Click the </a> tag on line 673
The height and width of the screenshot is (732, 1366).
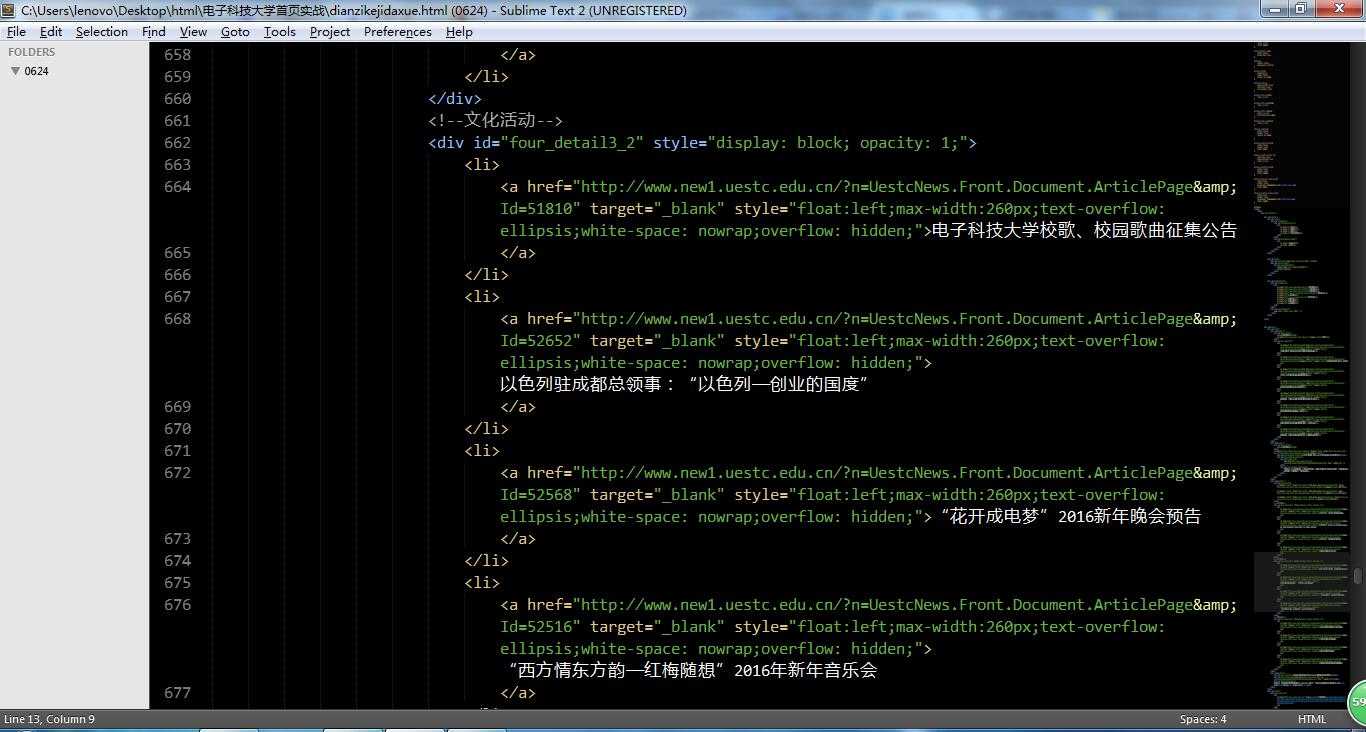click(x=518, y=539)
